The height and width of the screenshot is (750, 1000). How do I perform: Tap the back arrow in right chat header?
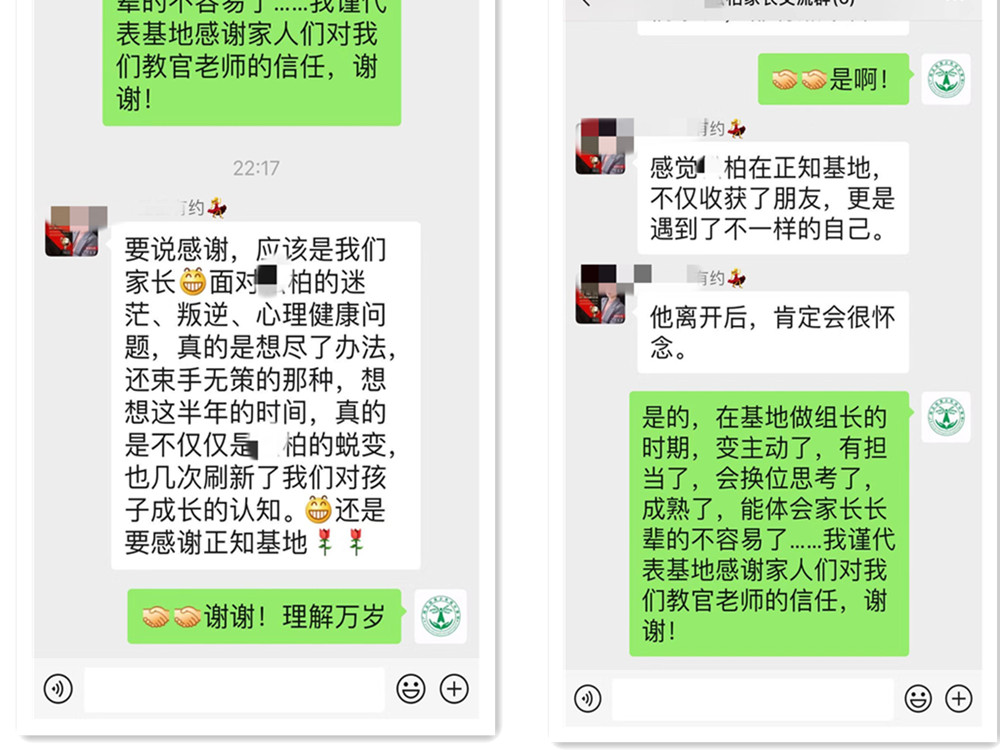[x=586, y=3]
